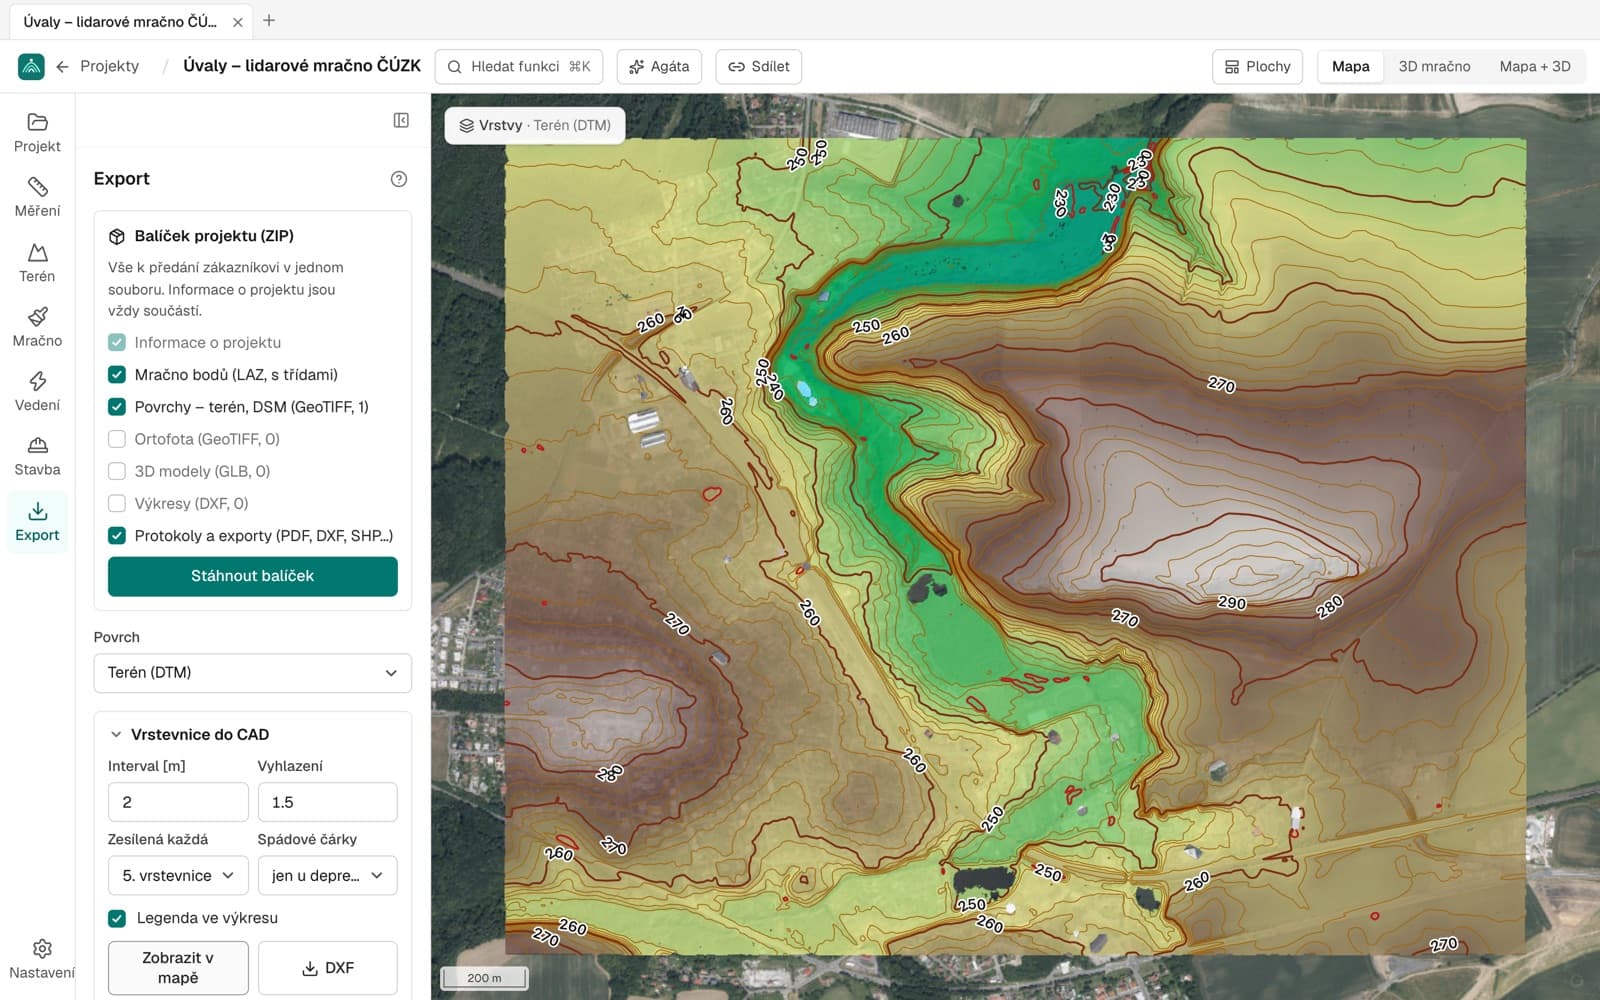1600x1000 pixels.
Task: Open the Mračno point cloud section
Action: pyautogui.click(x=37, y=327)
